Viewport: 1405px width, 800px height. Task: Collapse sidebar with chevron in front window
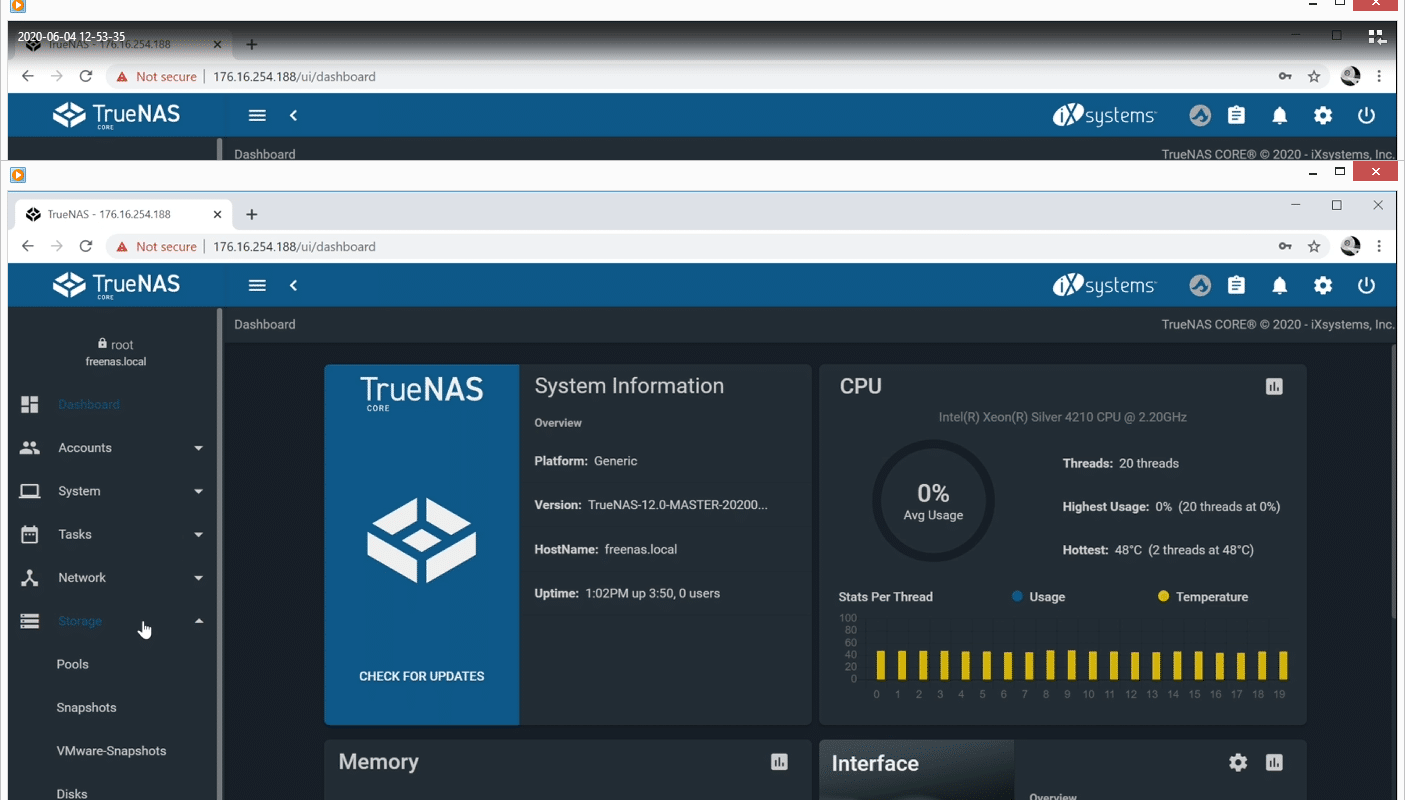(x=294, y=285)
